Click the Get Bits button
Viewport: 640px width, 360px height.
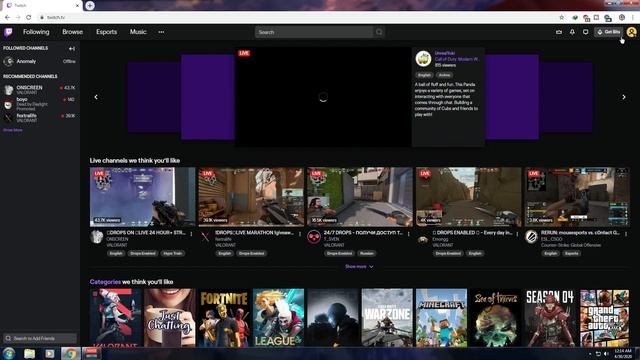click(x=609, y=32)
